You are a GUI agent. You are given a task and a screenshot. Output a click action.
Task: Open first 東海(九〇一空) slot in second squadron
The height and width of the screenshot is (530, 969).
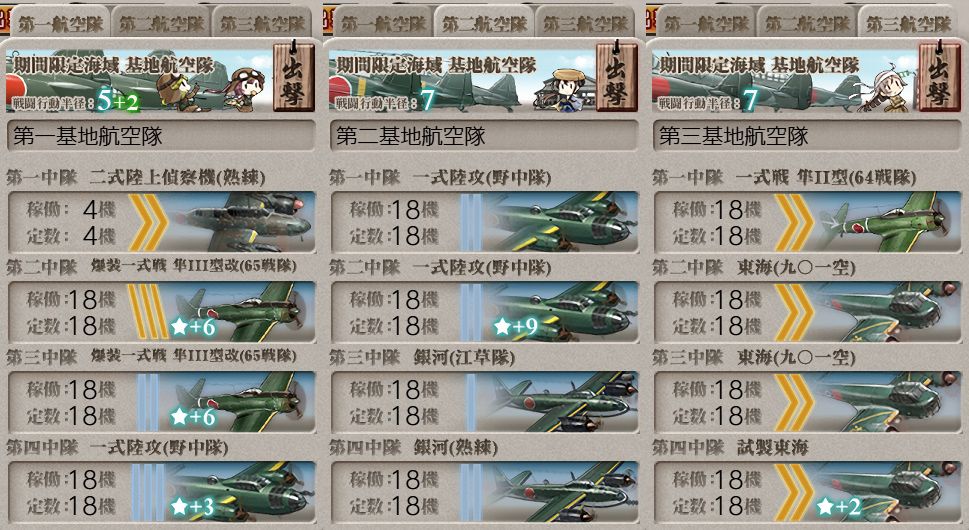[806, 311]
